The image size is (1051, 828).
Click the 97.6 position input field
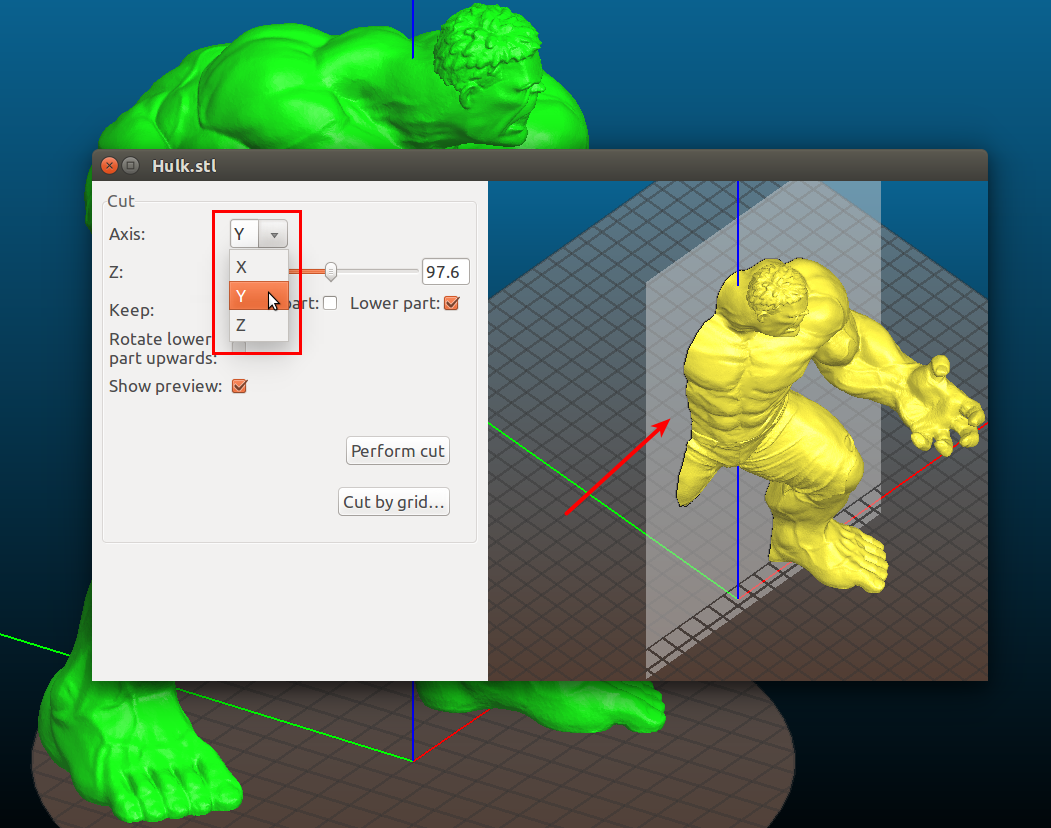445,272
